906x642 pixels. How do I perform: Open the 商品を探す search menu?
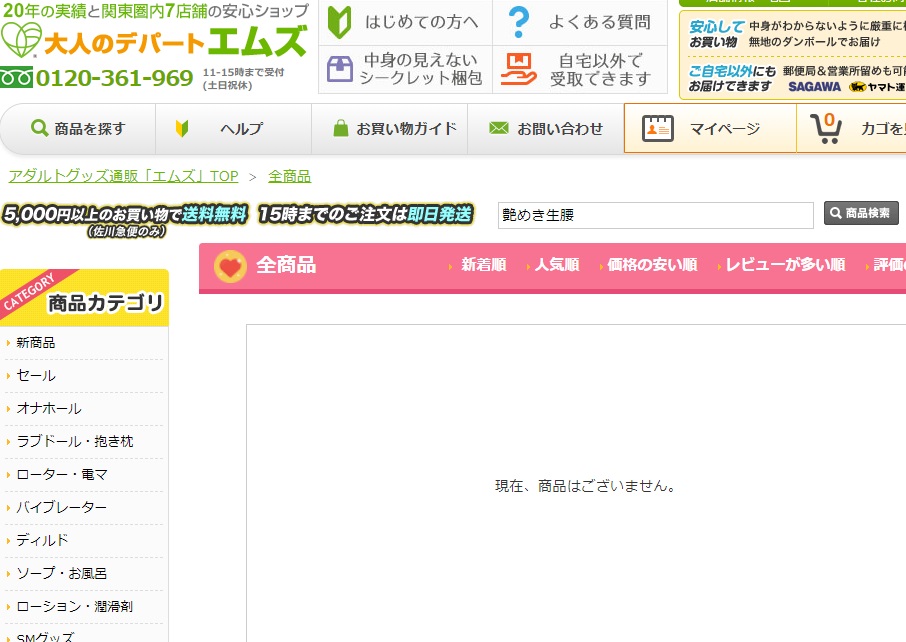pyautogui.click(x=78, y=129)
